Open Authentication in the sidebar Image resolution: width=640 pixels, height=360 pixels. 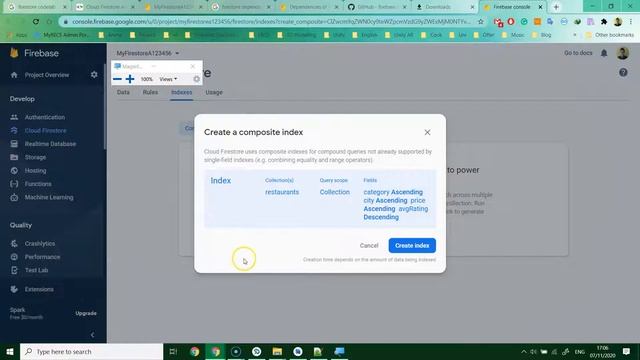45,117
